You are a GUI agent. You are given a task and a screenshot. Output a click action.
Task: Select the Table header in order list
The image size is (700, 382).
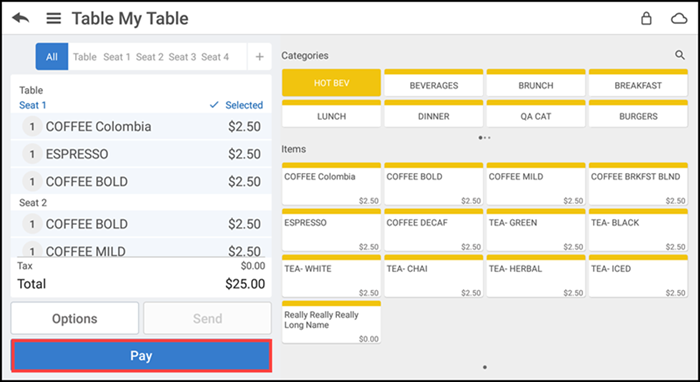pos(31,90)
